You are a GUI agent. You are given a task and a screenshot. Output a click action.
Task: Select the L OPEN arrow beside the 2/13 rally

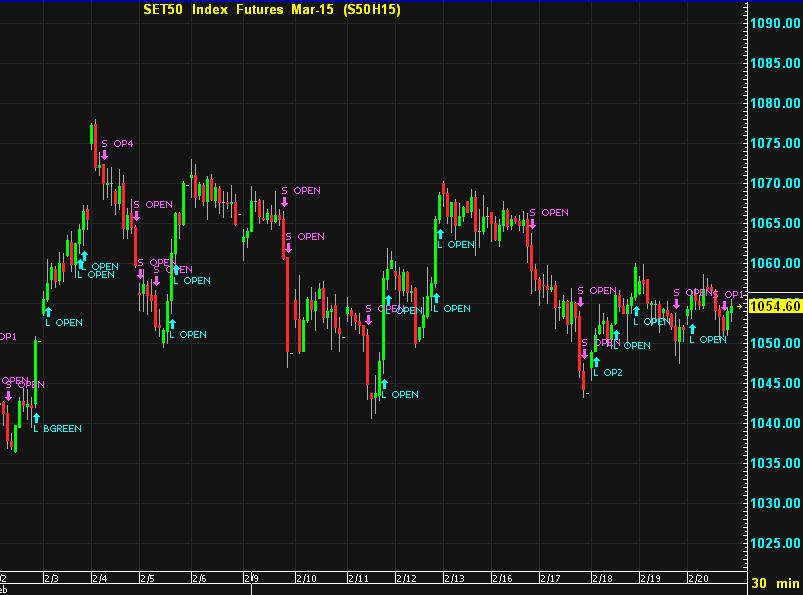pos(438,233)
